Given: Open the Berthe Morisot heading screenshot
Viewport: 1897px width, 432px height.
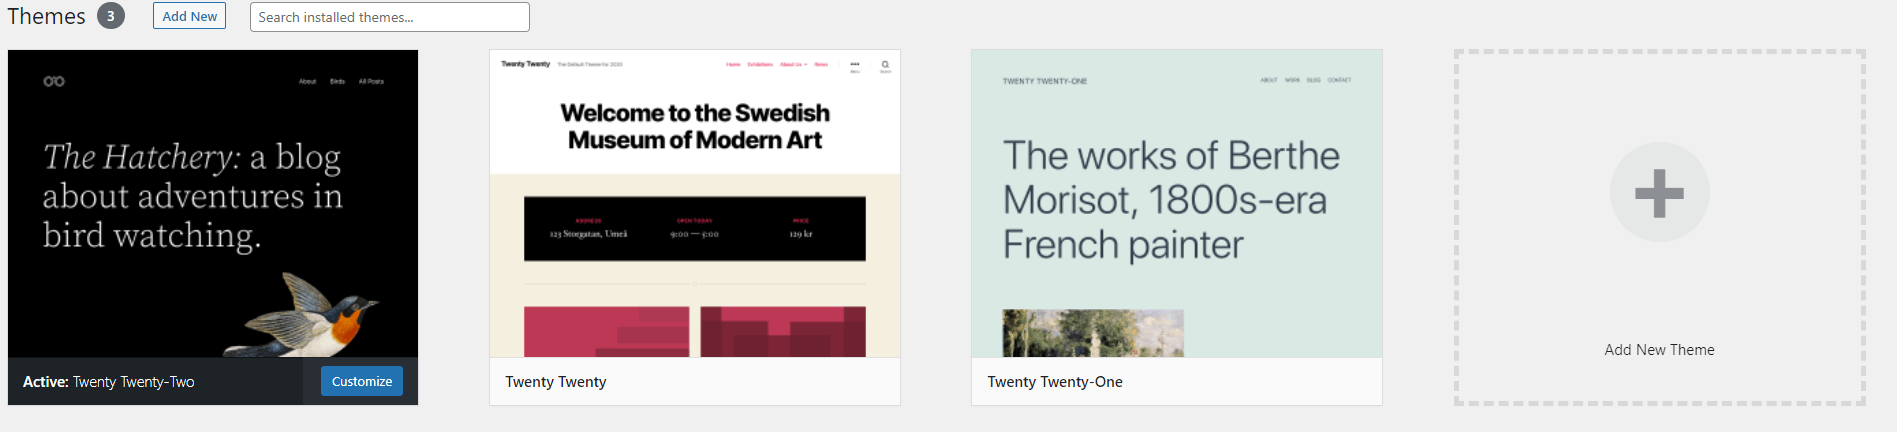Looking at the screenshot, I should [1172, 200].
